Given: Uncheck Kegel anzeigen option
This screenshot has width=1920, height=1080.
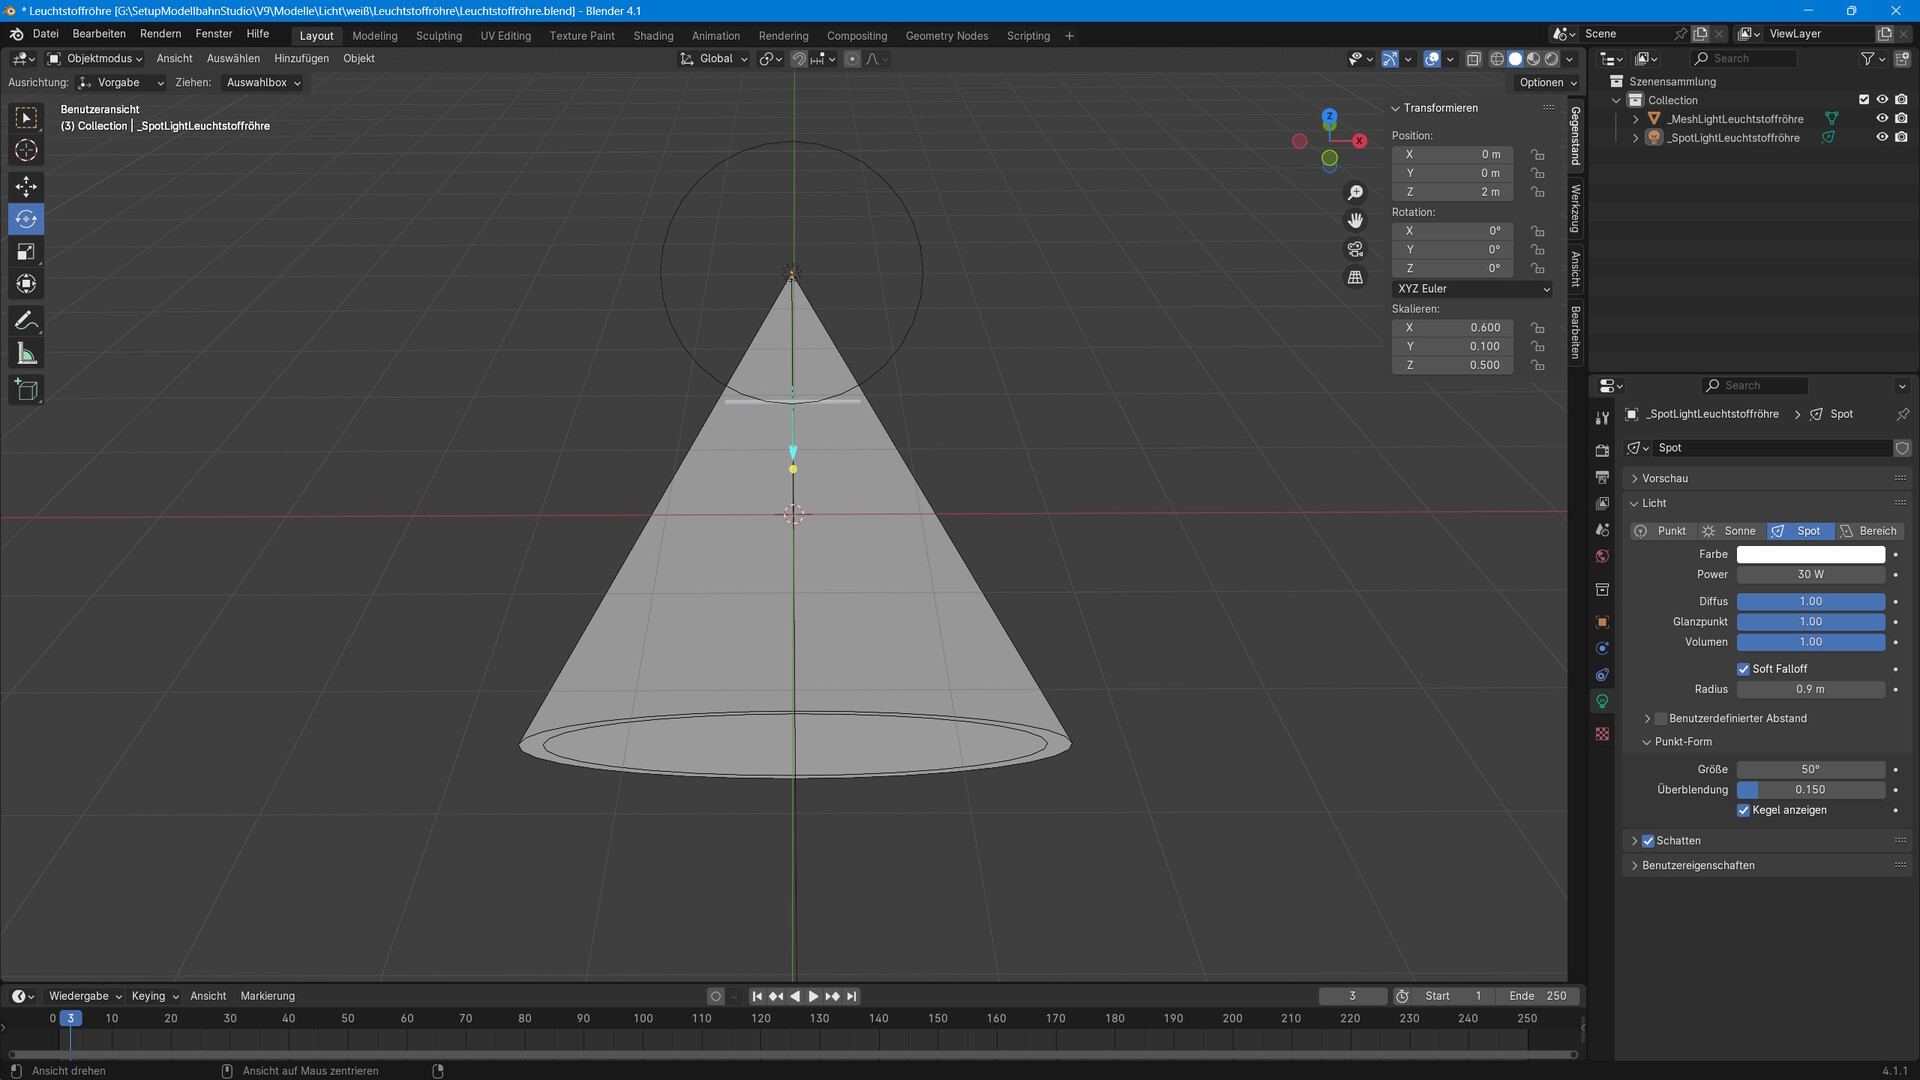Looking at the screenshot, I should [x=1743, y=810].
